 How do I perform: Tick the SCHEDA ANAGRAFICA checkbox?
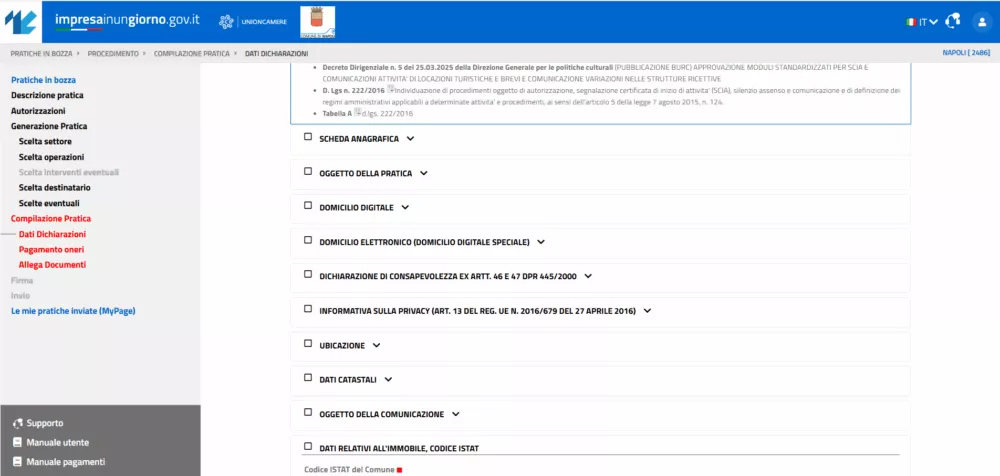[308, 137]
